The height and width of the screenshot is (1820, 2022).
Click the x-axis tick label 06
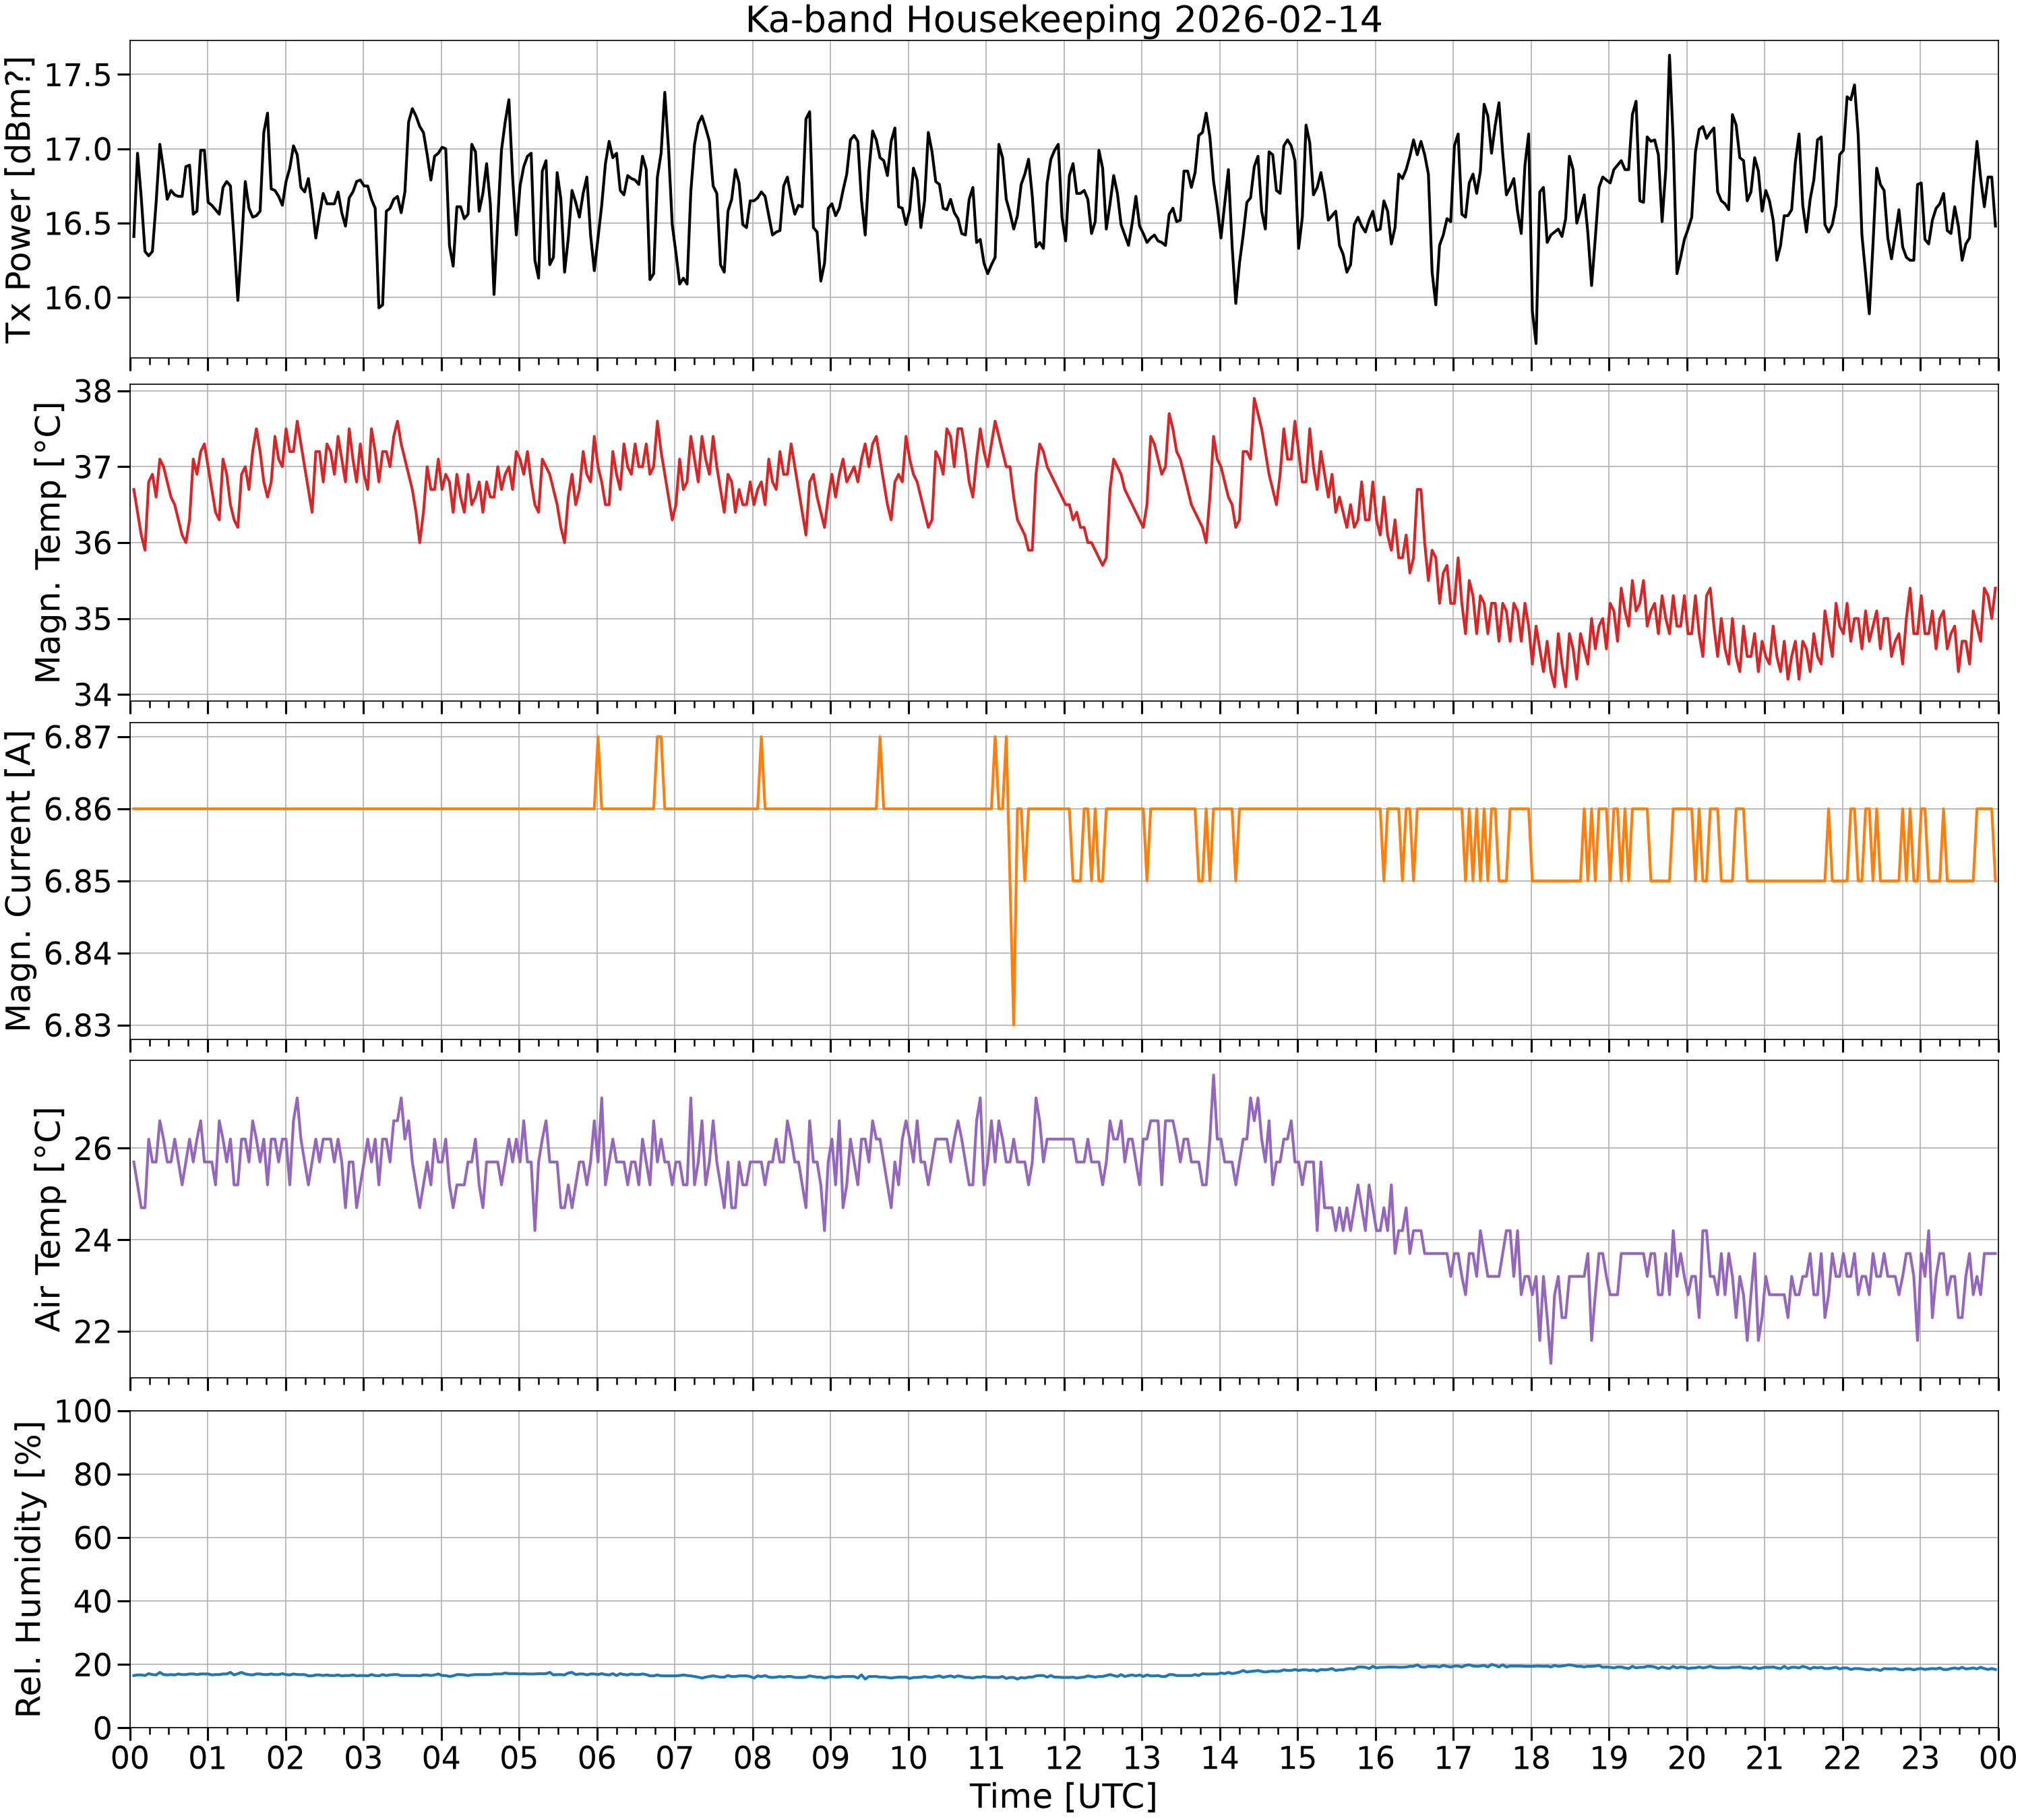pos(597,1756)
